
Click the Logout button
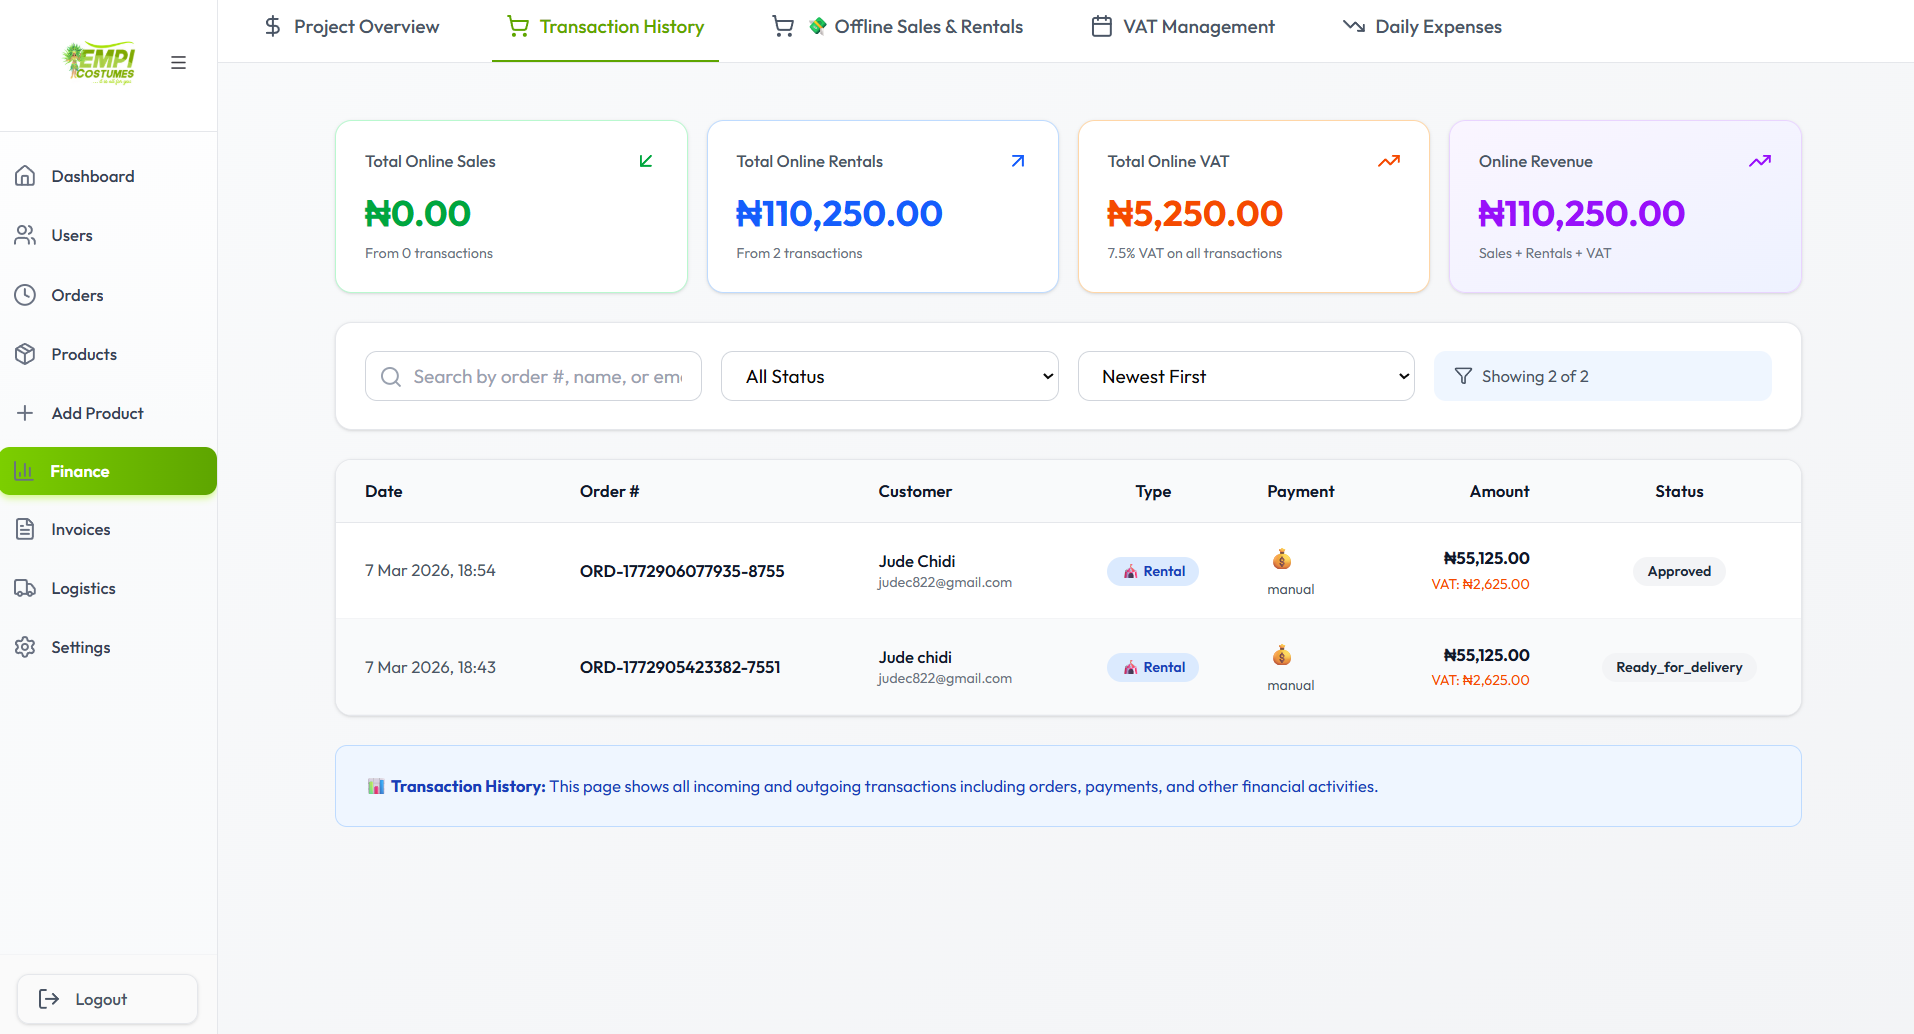tap(106, 998)
